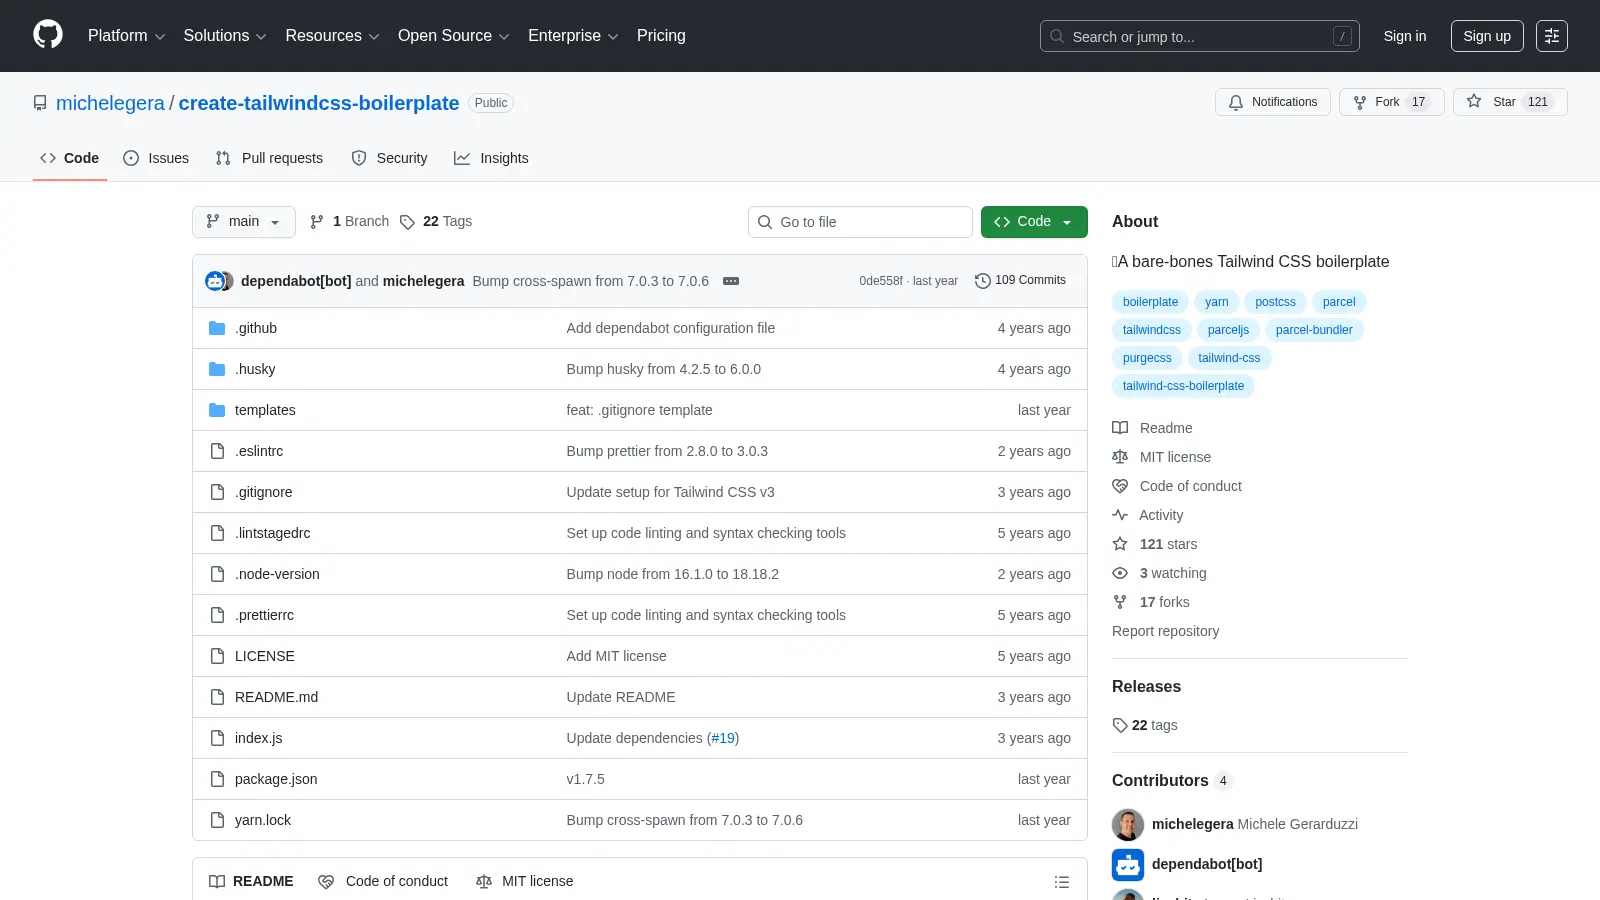Click the purgecss topic tag
The image size is (1600, 900).
click(1147, 358)
